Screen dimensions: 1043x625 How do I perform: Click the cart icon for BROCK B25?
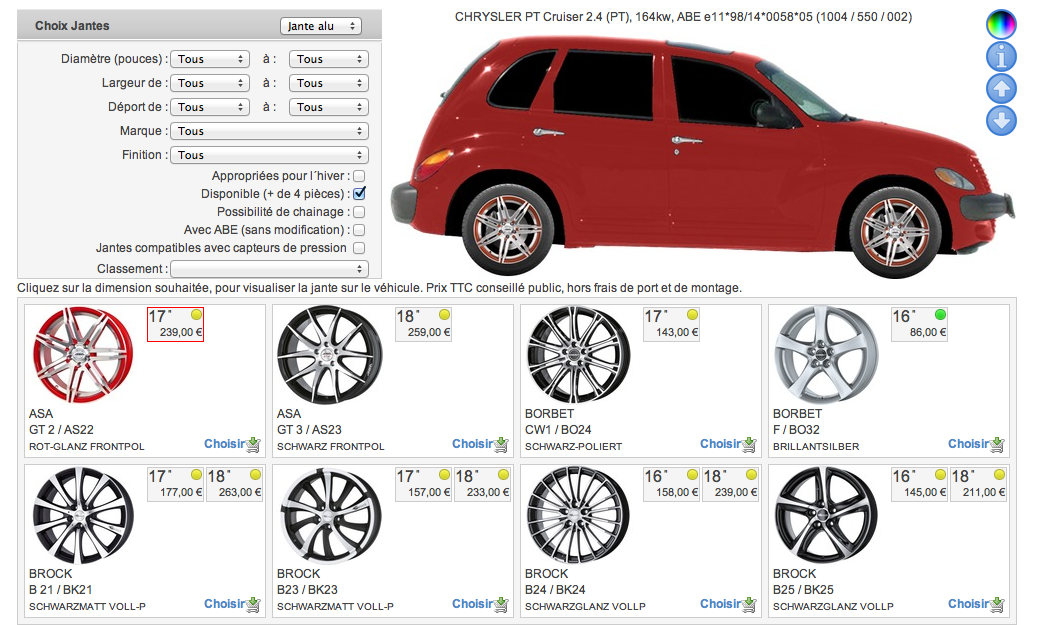[x=997, y=604]
